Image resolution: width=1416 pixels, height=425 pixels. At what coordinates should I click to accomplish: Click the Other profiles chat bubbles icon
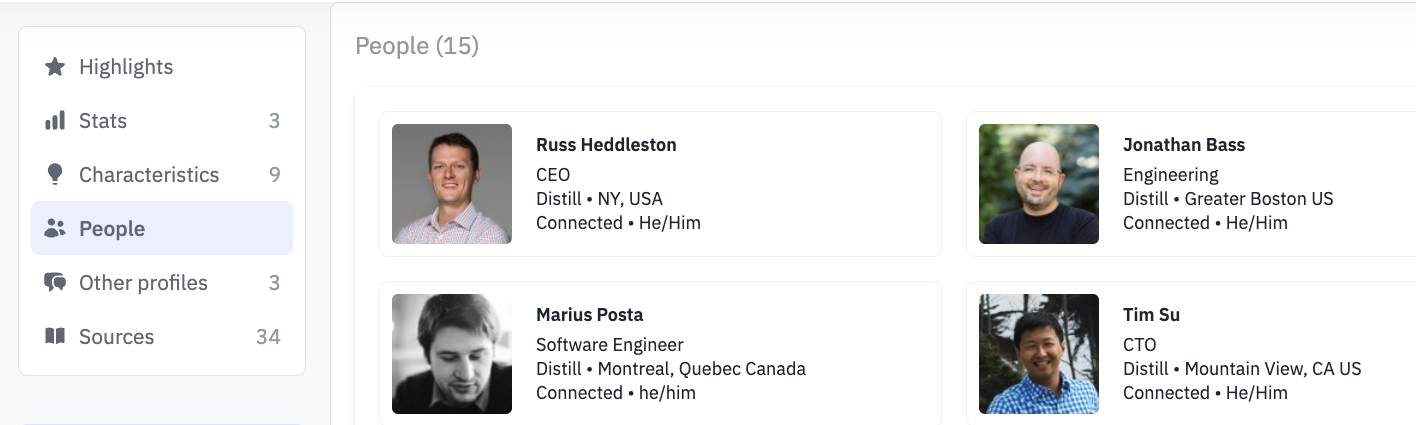55,283
